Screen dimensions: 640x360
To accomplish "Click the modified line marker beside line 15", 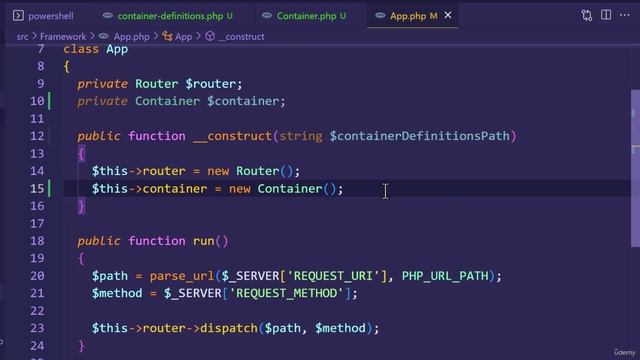I will point(50,189).
